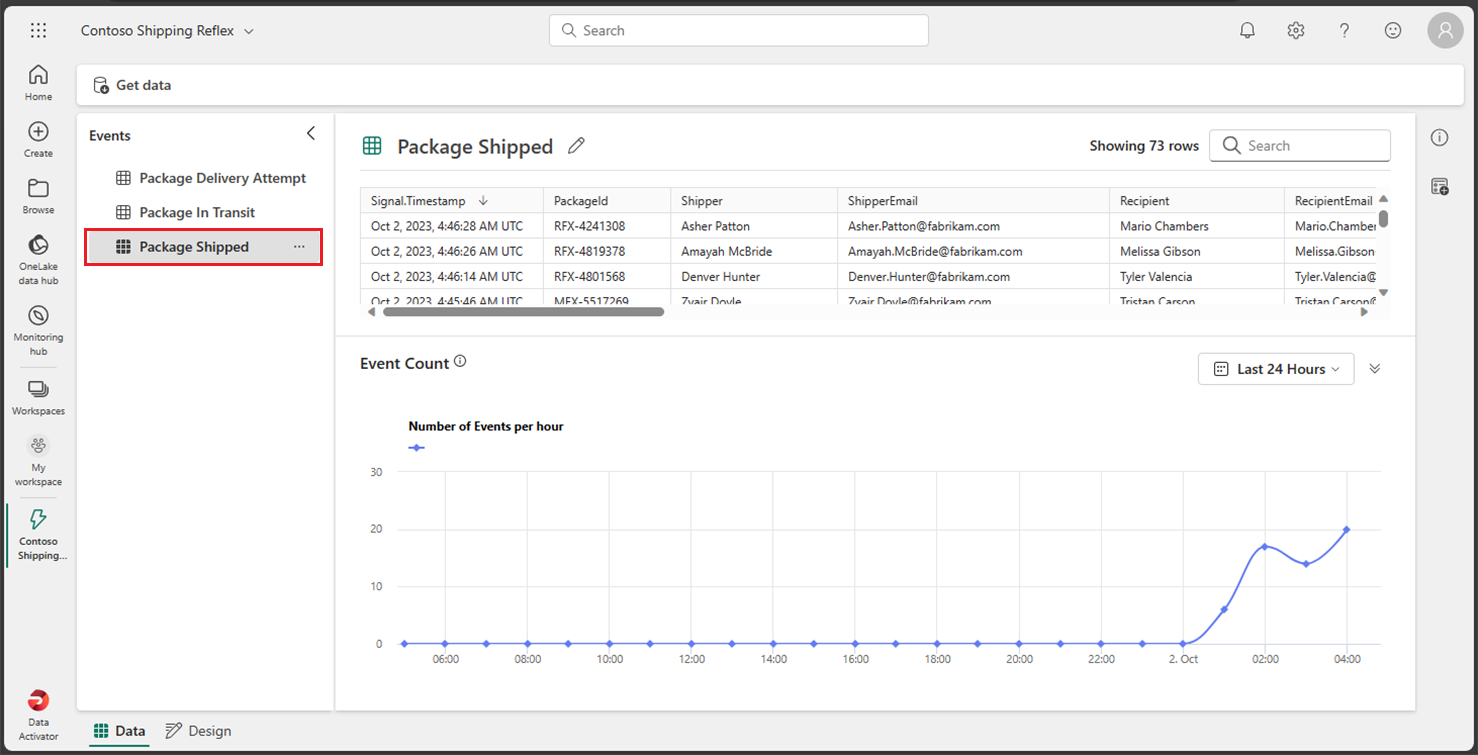Open the data pane icon below info

(1439, 186)
